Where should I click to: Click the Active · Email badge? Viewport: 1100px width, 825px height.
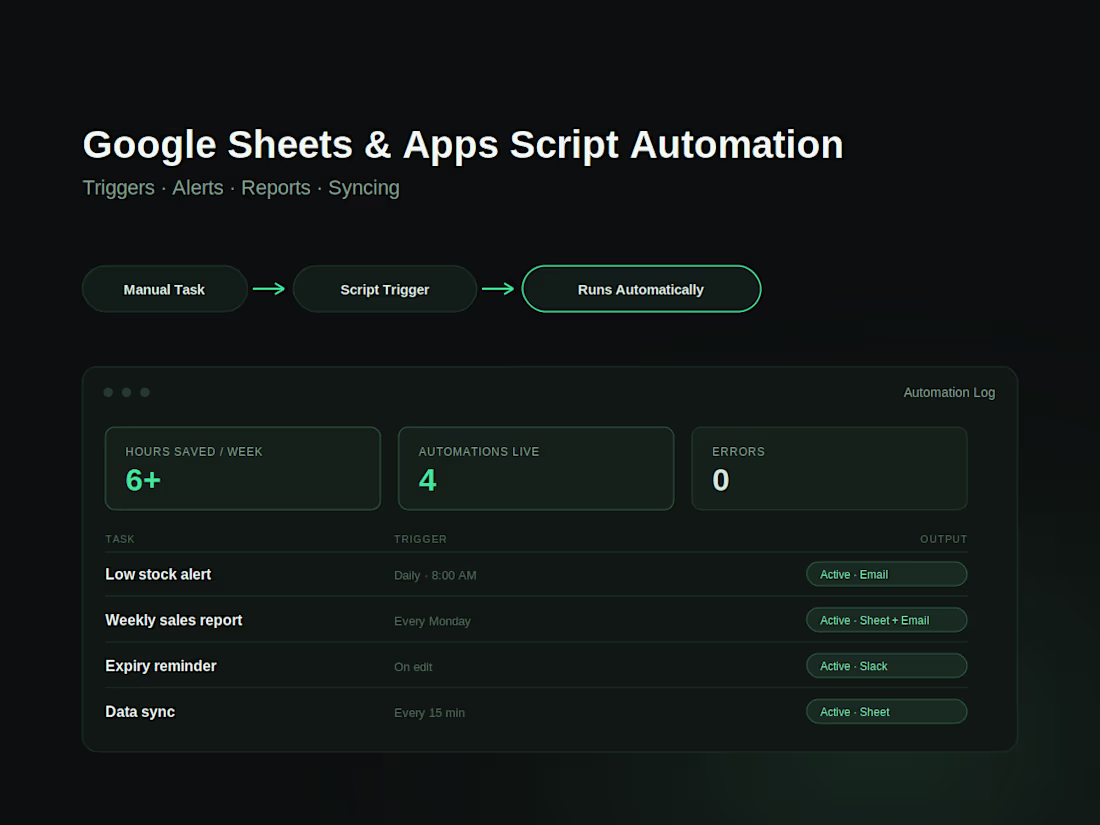[887, 575]
